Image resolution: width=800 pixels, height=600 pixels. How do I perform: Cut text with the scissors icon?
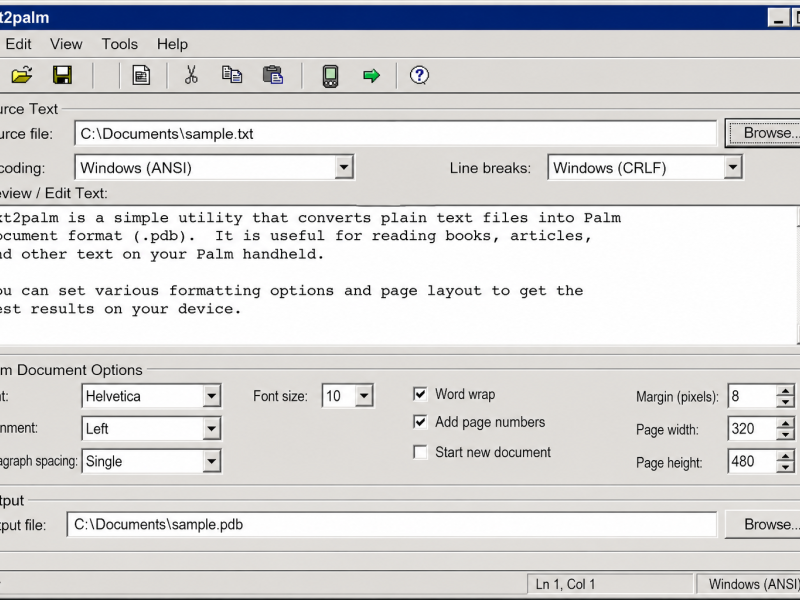coord(191,75)
